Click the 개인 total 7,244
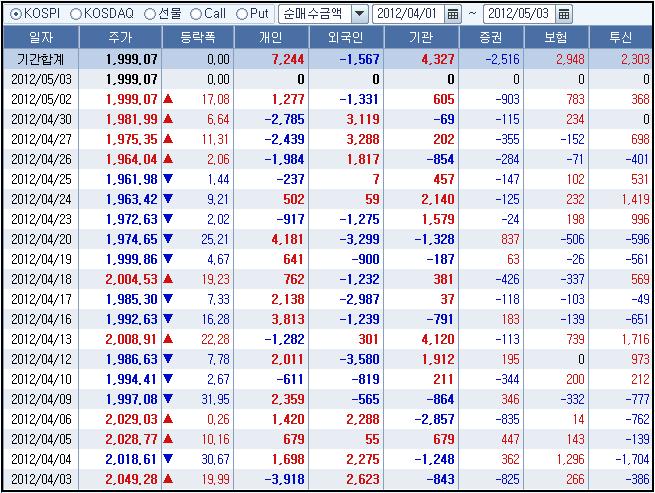Image resolution: width=655 pixels, height=493 pixels. (288, 59)
